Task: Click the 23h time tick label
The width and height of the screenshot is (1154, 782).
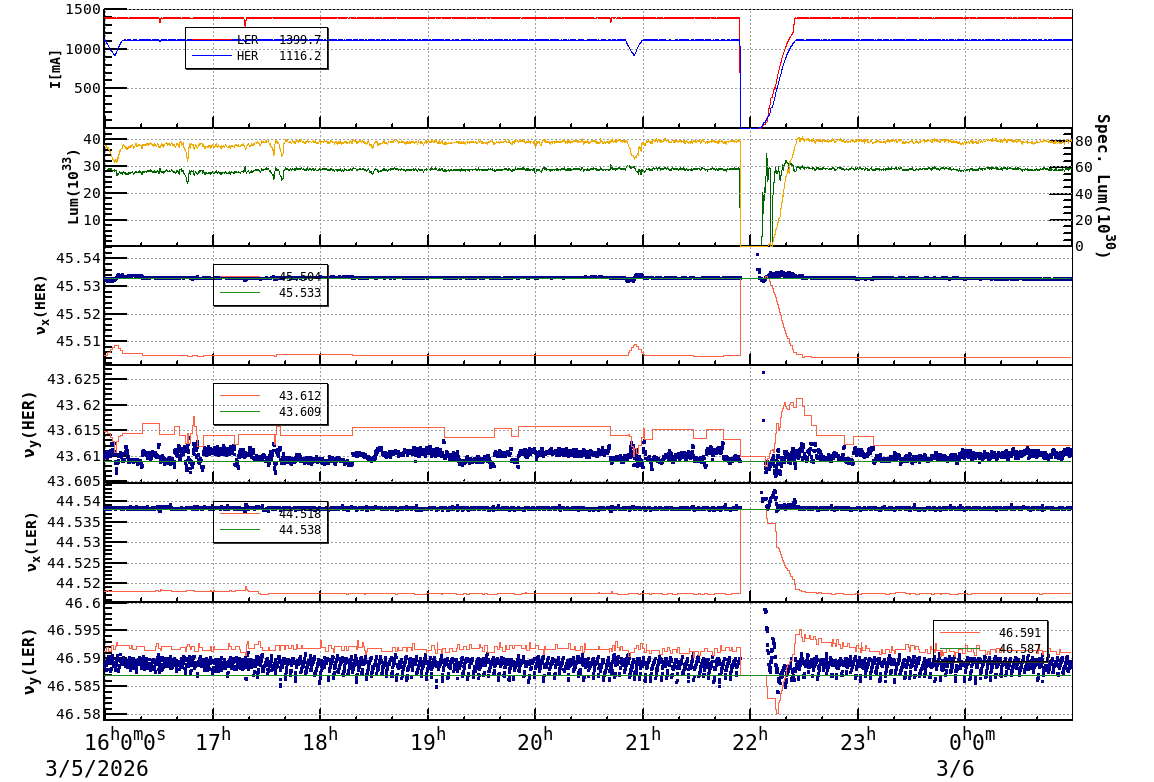Action: (858, 741)
